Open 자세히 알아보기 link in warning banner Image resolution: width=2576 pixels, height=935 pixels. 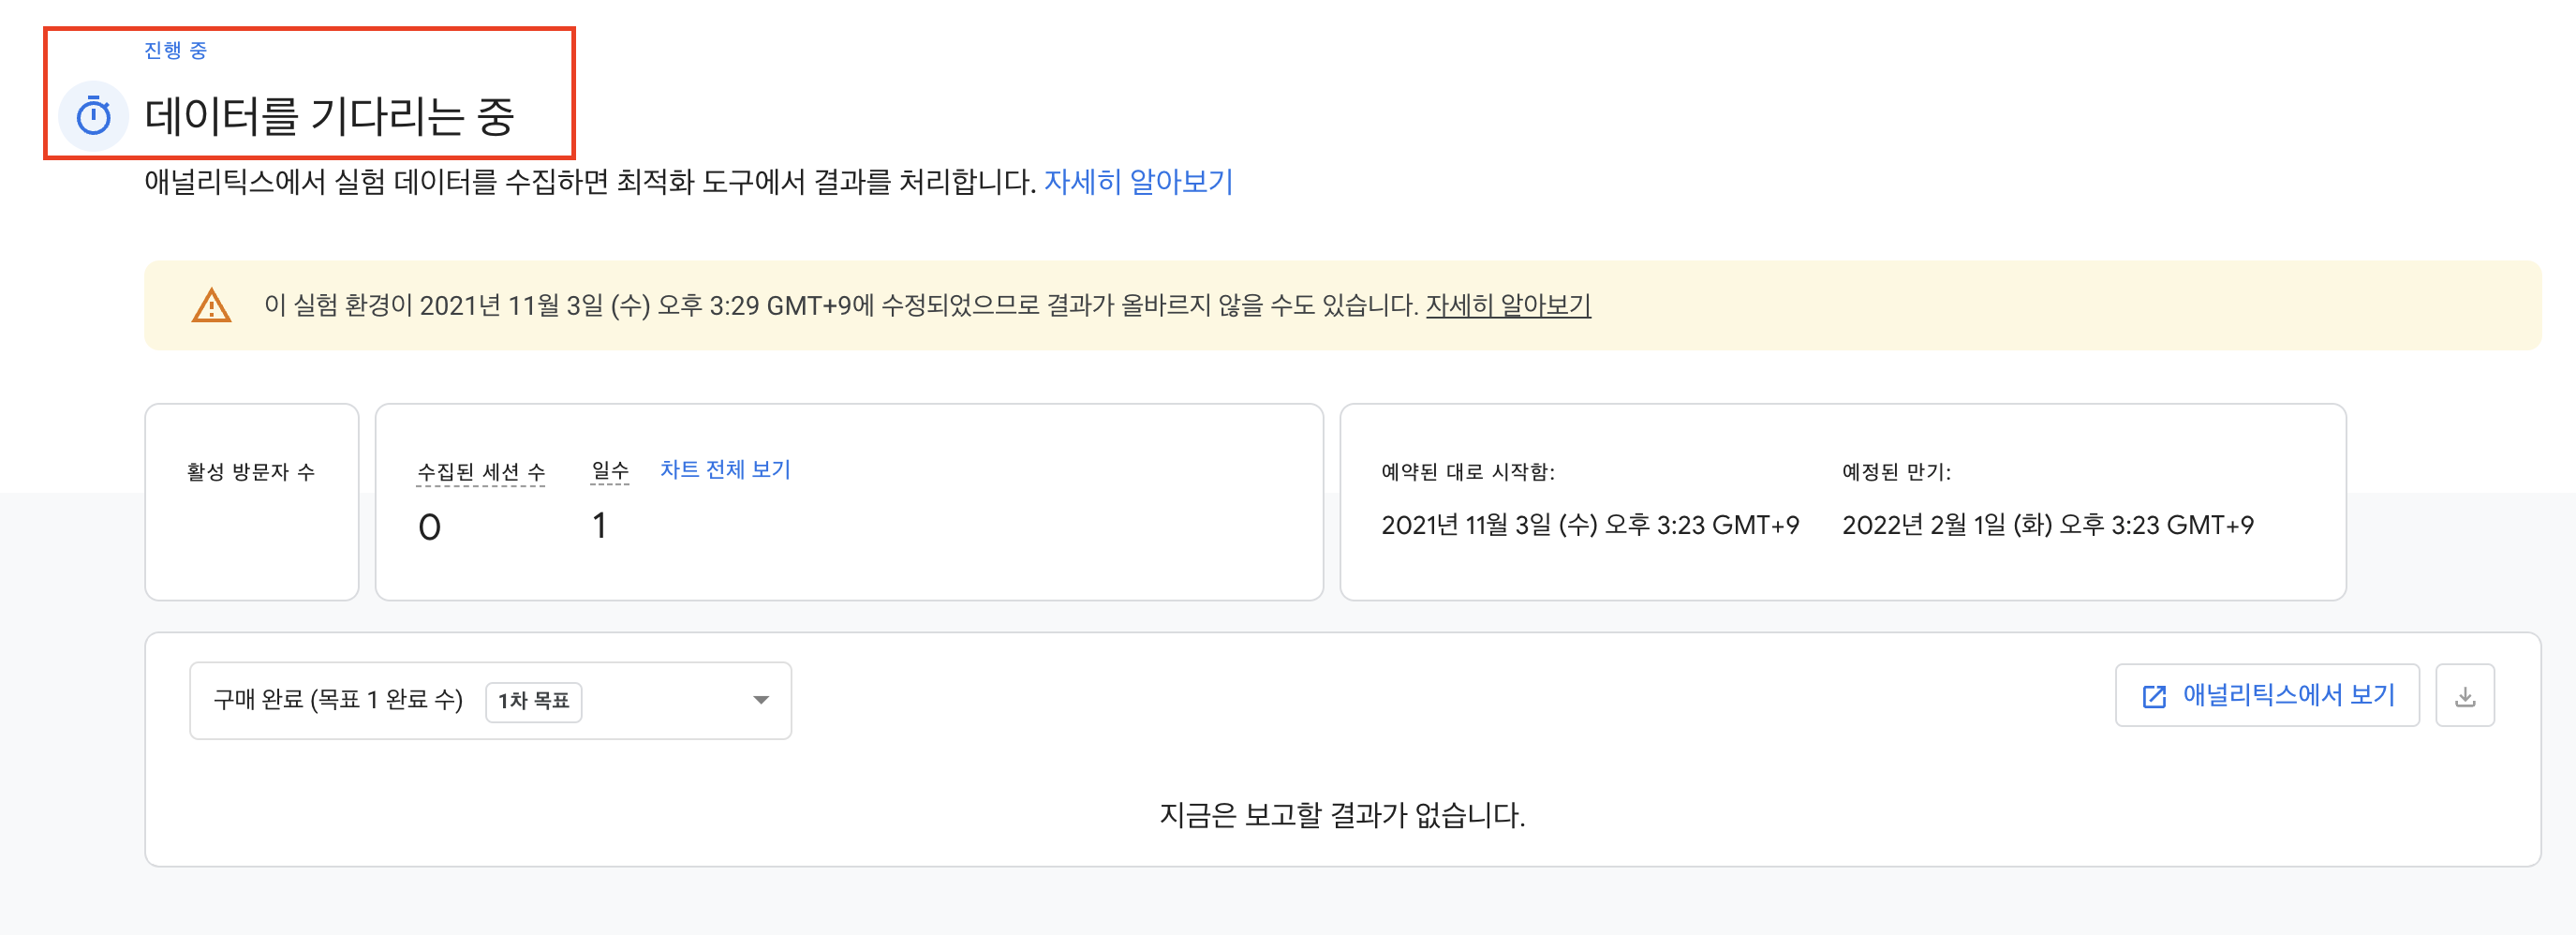1508,305
